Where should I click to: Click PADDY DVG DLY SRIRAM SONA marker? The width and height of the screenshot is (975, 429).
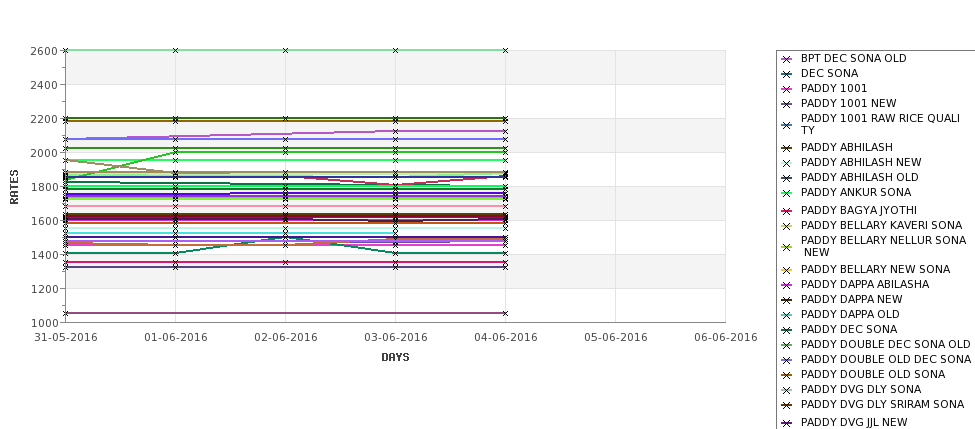tap(787, 405)
